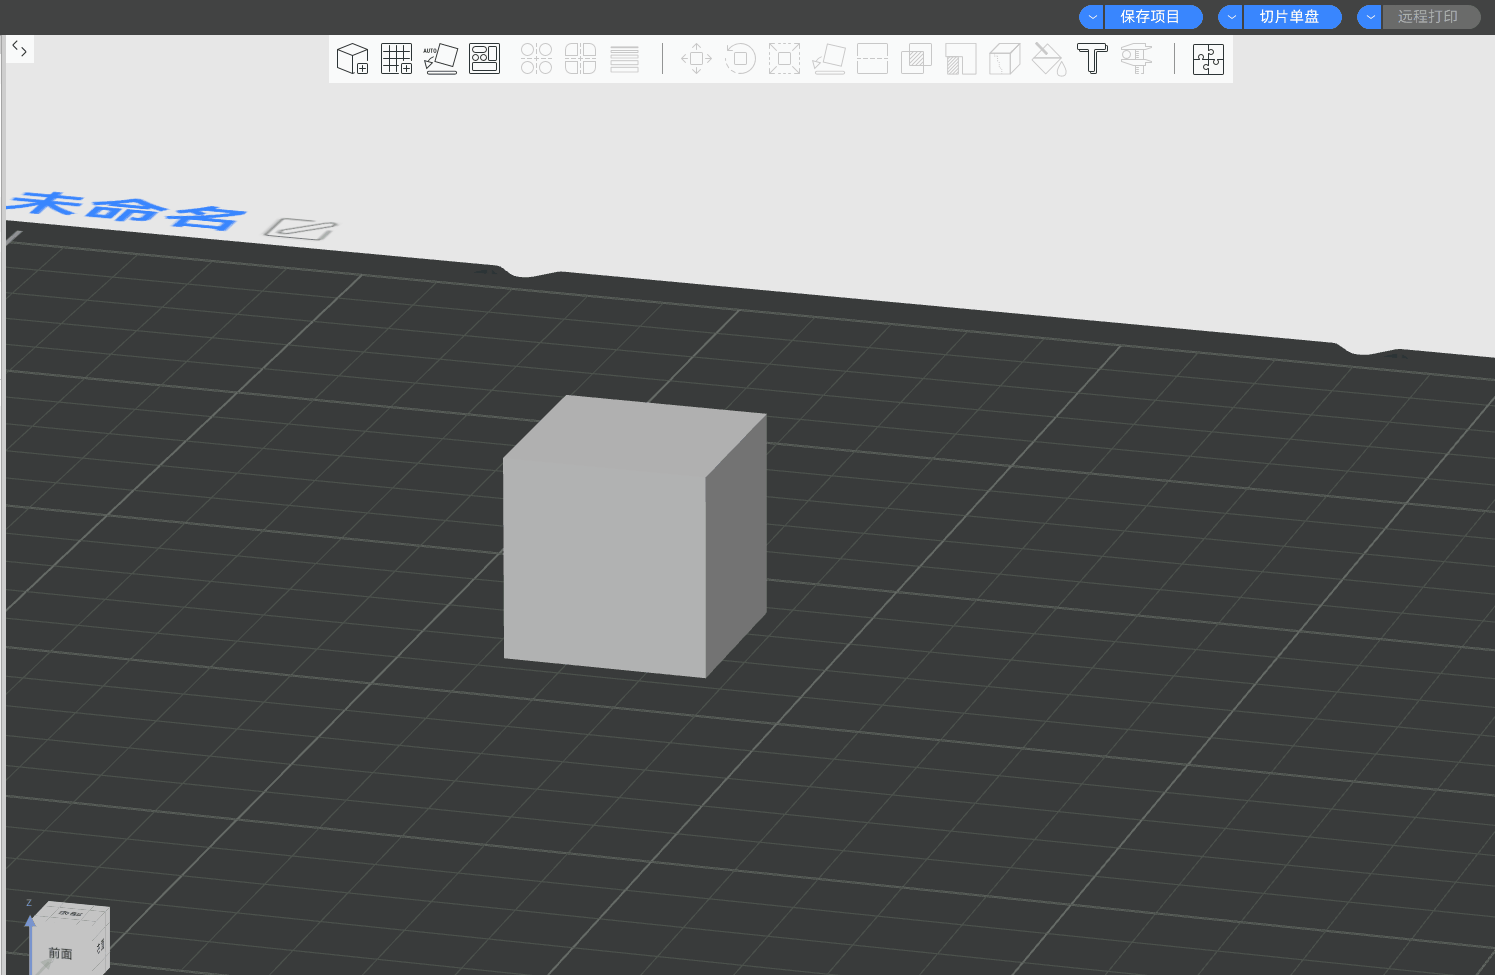Select the Seam painting tool
This screenshot has width=1495, height=975.
click(1004, 59)
